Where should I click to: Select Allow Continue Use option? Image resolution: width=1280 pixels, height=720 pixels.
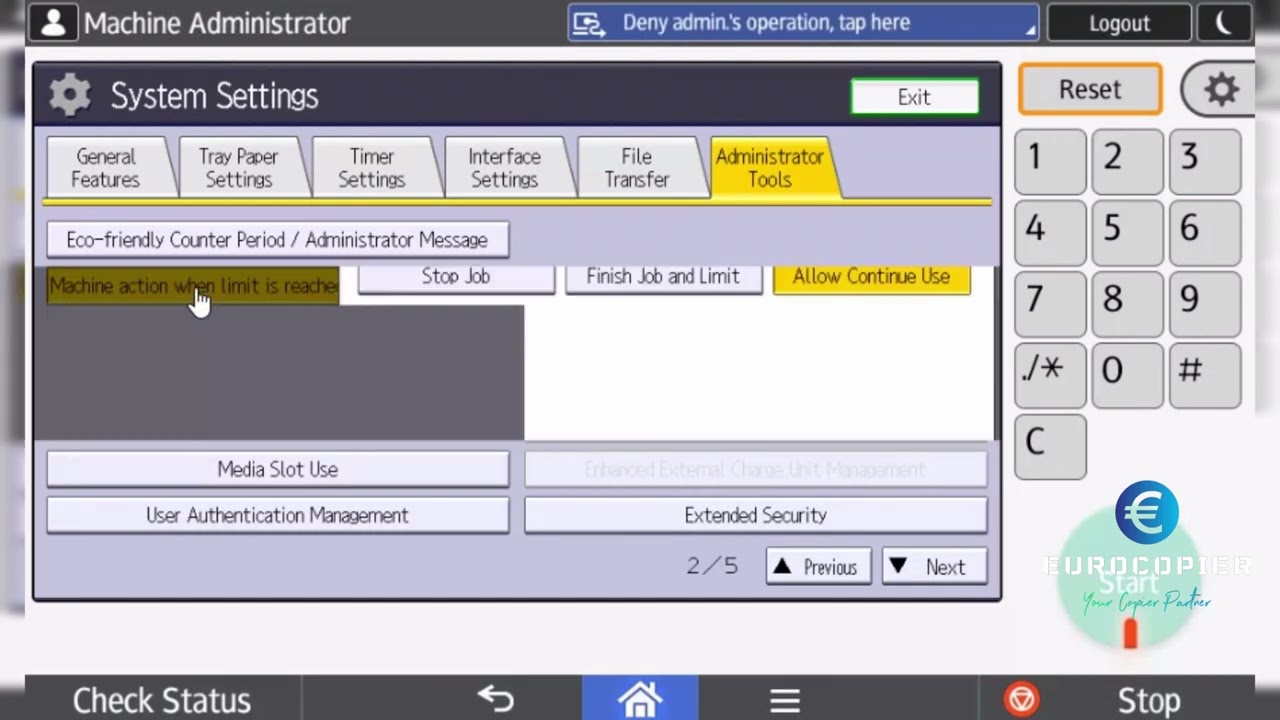pos(871,277)
